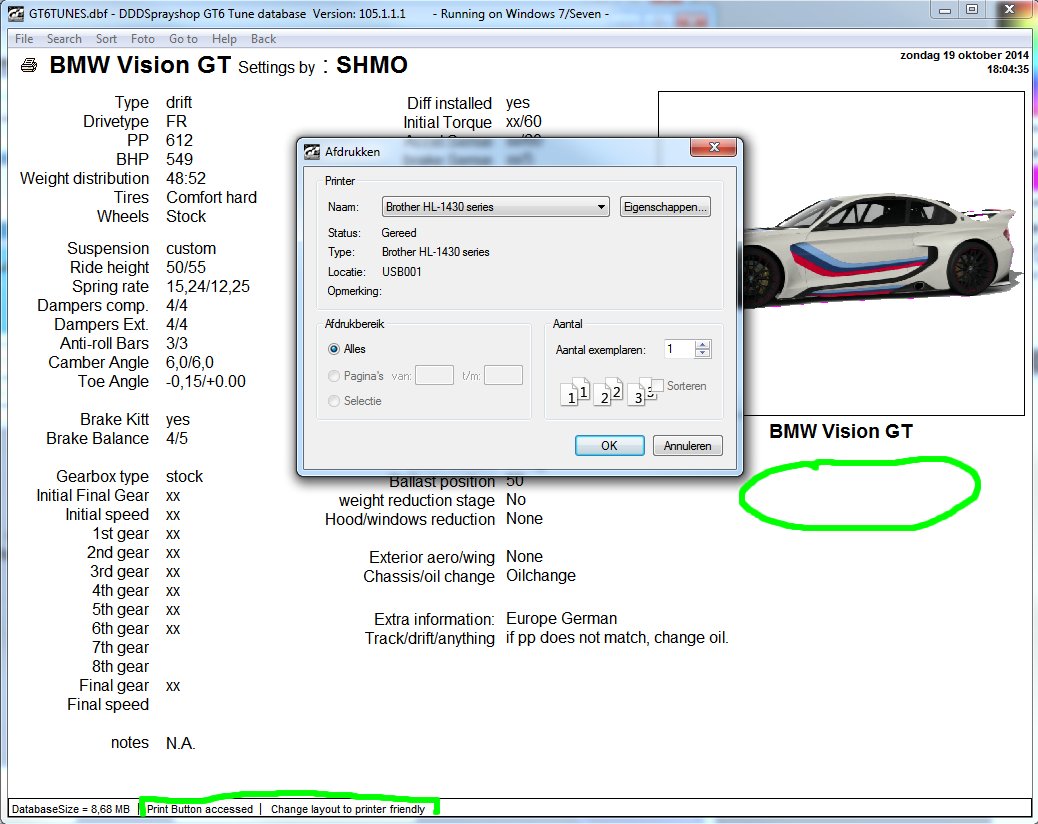Open the Foto menu
The image size is (1038, 824).
coord(143,39)
